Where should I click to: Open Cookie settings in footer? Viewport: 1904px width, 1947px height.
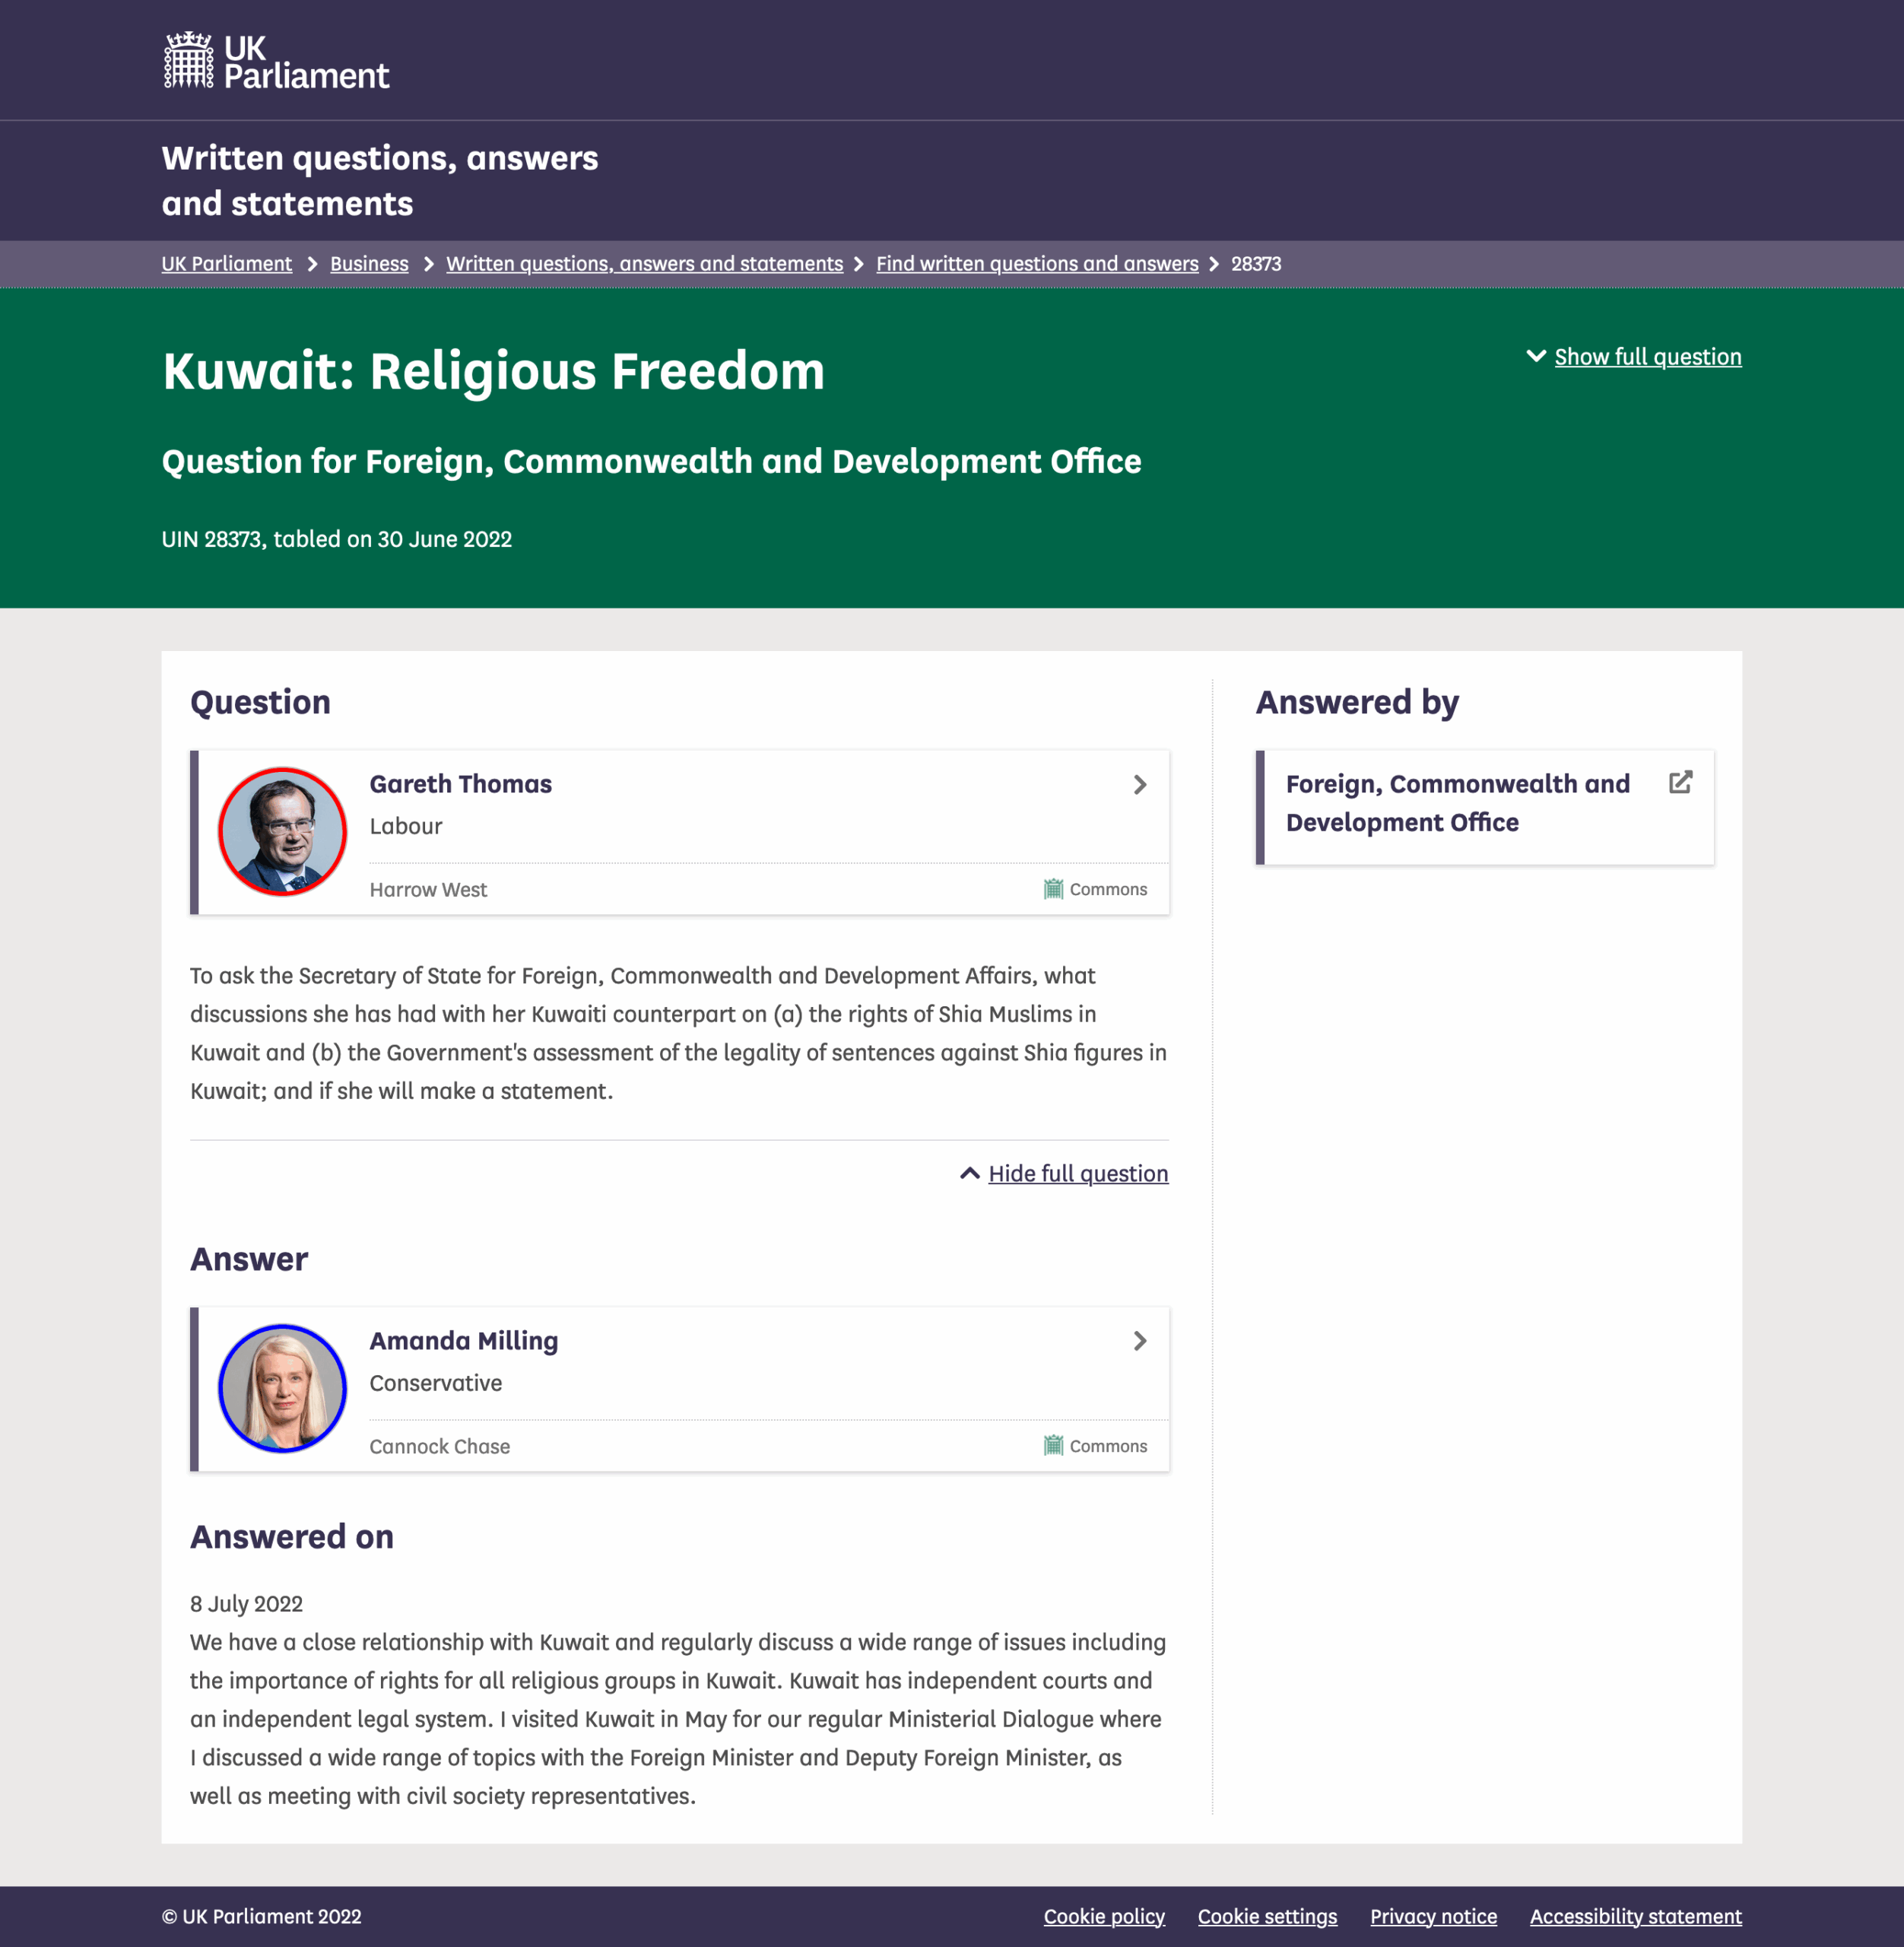pos(1267,1916)
